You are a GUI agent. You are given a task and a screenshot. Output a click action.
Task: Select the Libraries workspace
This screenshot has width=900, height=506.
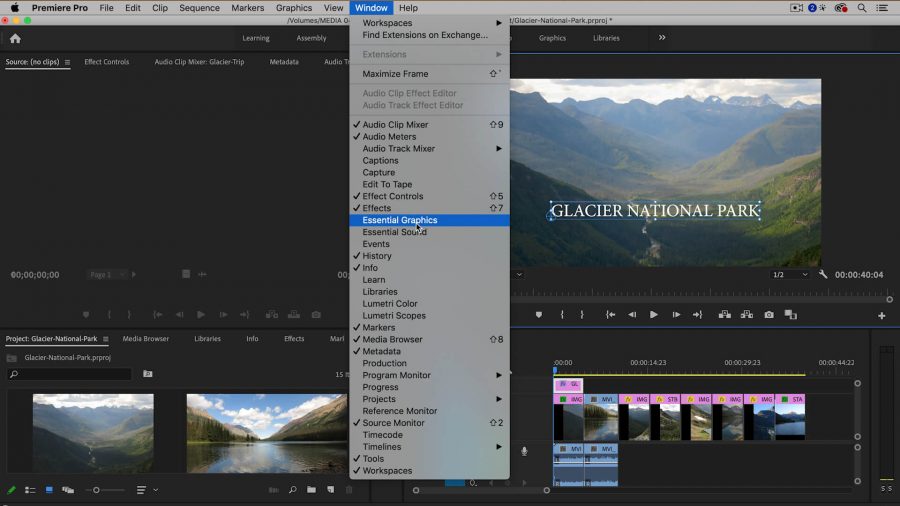pyautogui.click(x=606, y=38)
